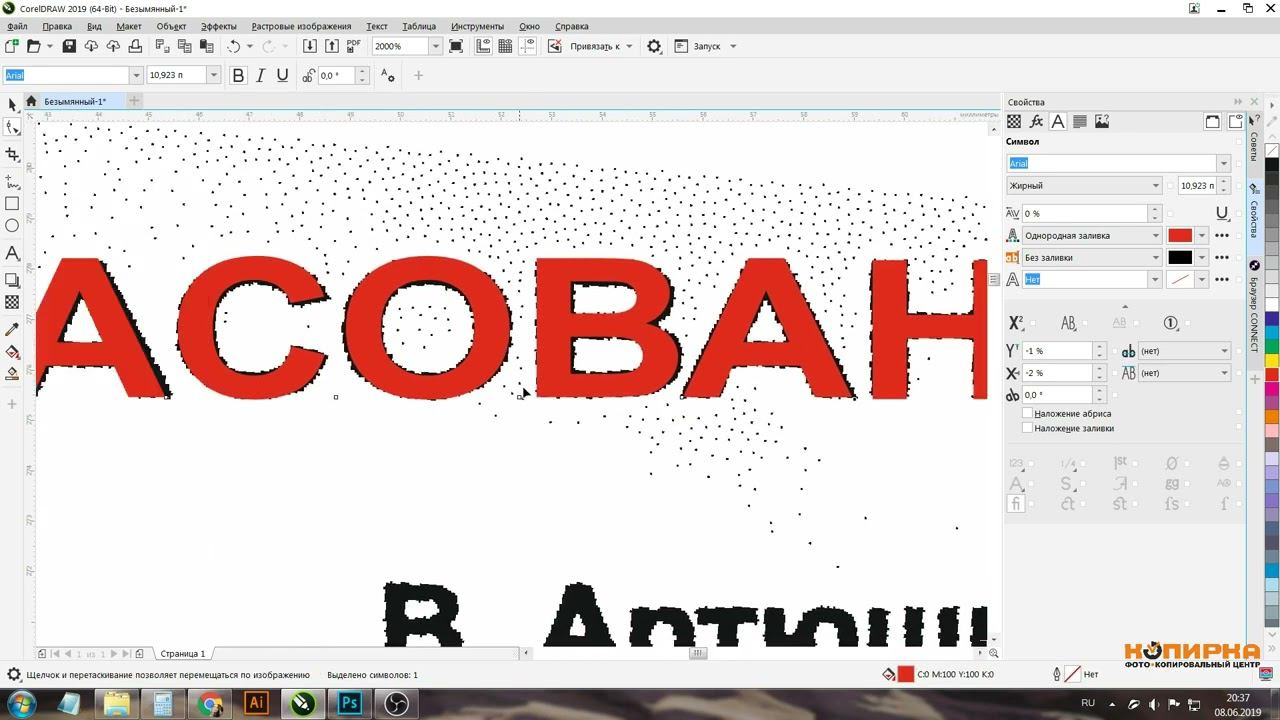Image resolution: width=1280 pixels, height=720 pixels.
Task: Add a new document with the plus tab button
Action: coord(134,101)
